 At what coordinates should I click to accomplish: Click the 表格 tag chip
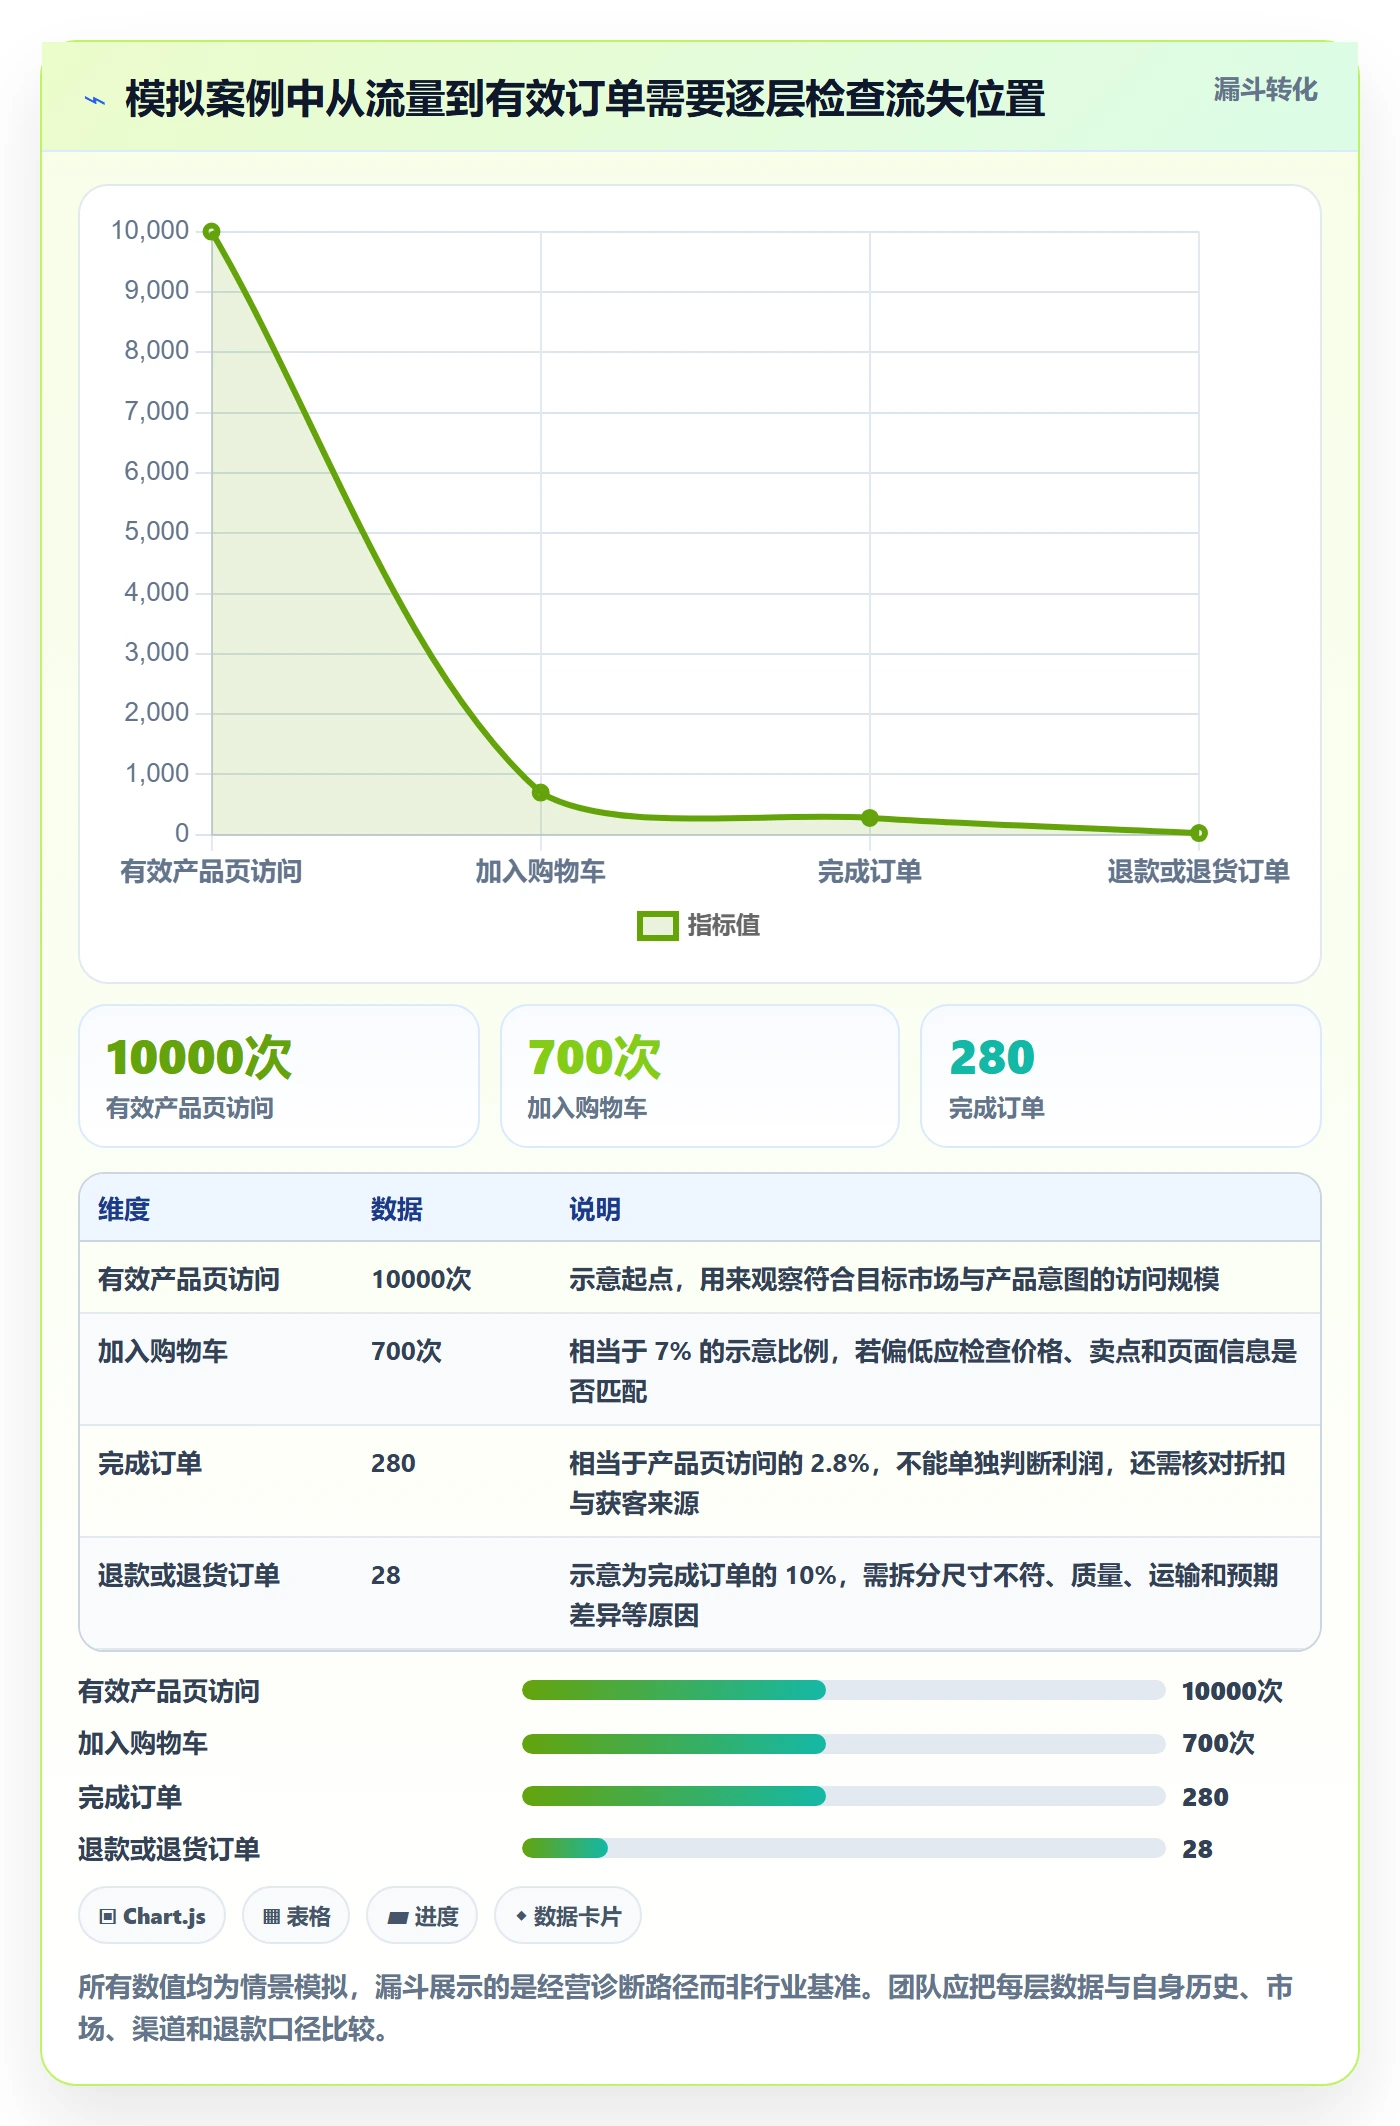(x=296, y=1916)
